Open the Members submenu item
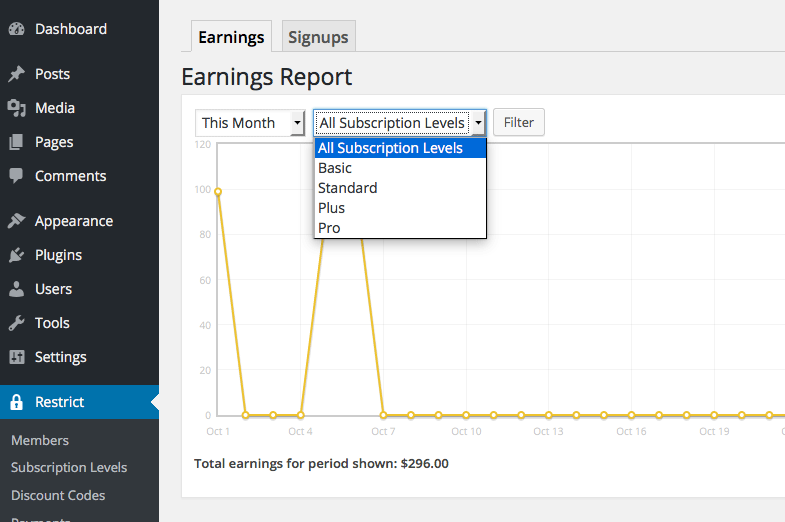Image resolution: width=785 pixels, height=522 pixels. pos(40,440)
